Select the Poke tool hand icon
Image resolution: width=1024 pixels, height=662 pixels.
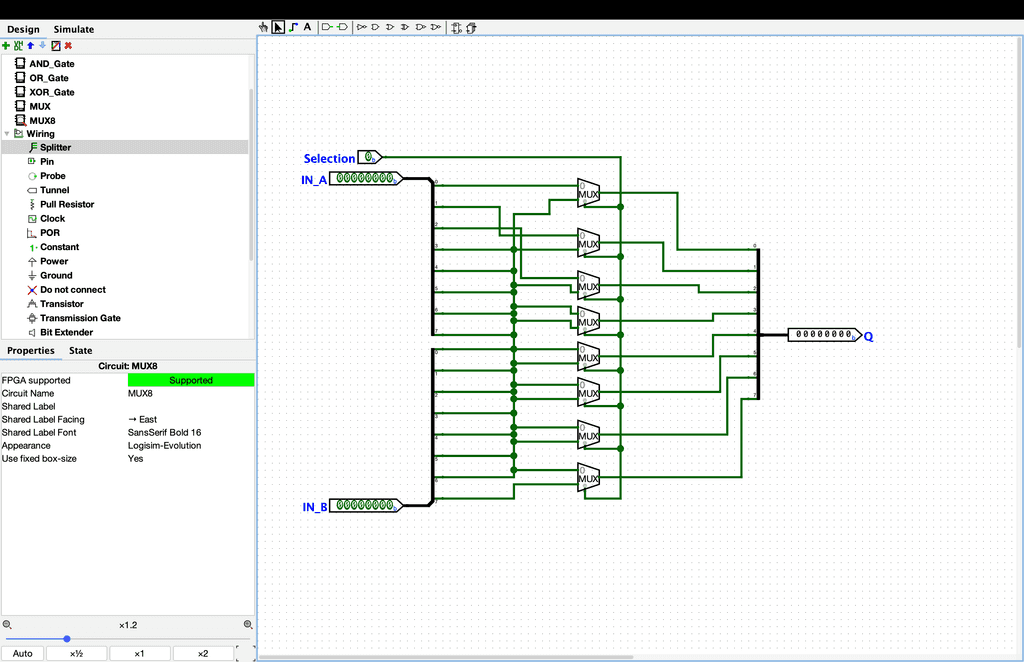(264, 28)
